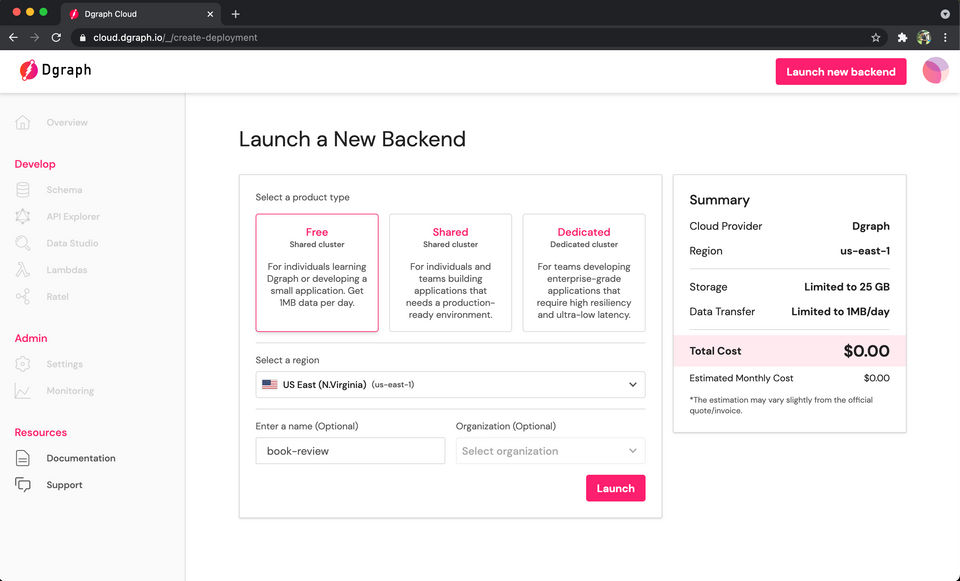Click the Dgraph logo in header
The image size is (960, 581).
pos(55,70)
